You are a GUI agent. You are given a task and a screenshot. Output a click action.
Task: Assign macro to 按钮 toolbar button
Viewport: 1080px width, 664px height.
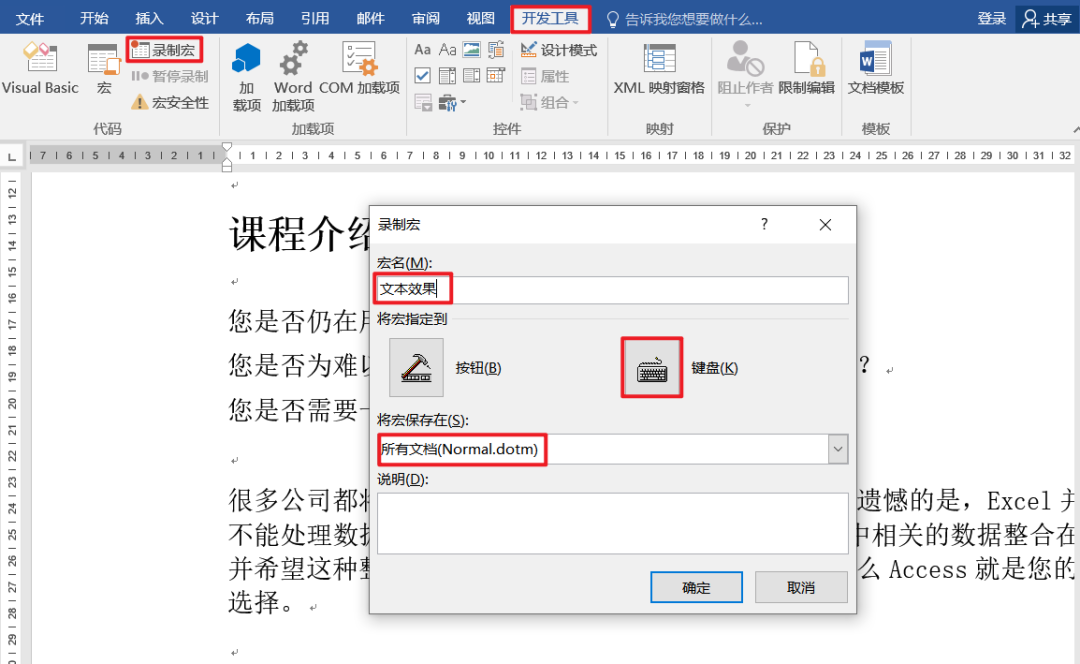tap(416, 367)
